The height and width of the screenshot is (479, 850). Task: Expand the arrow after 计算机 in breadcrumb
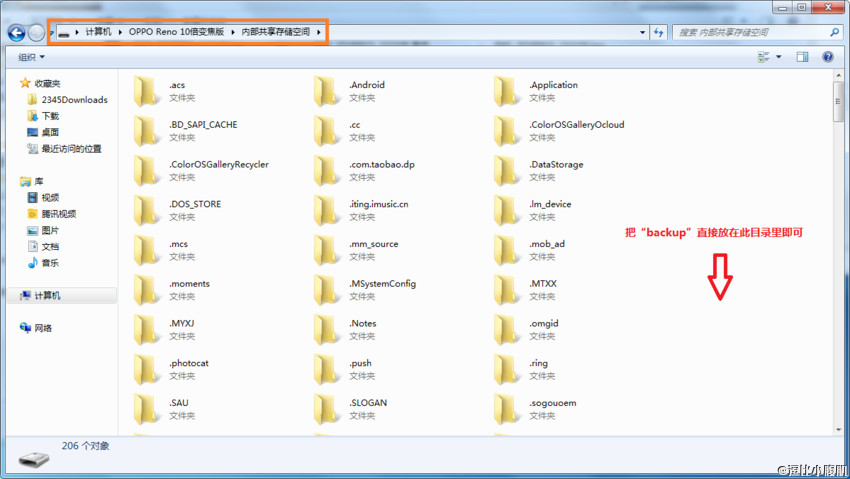coord(120,32)
